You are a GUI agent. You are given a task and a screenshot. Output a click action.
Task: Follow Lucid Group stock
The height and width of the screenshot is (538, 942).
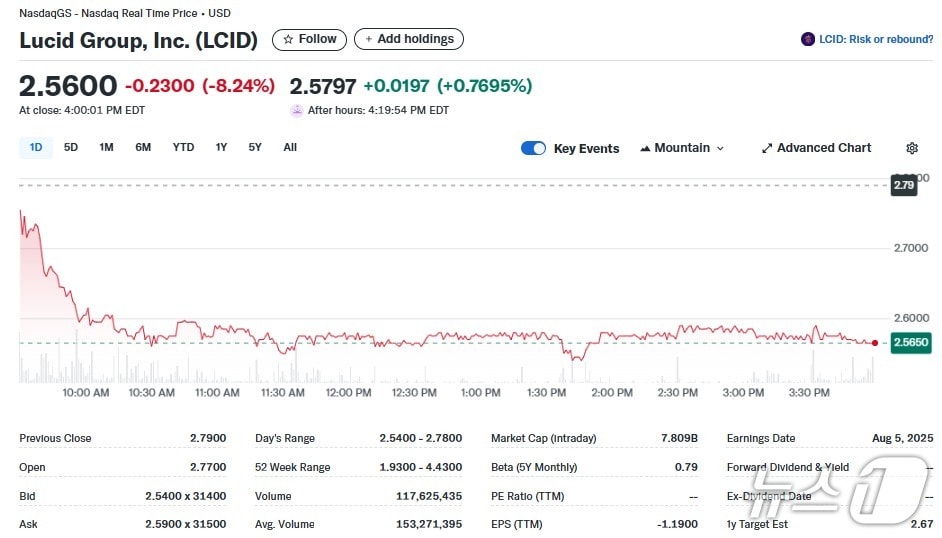pyautogui.click(x=310, y=39)
